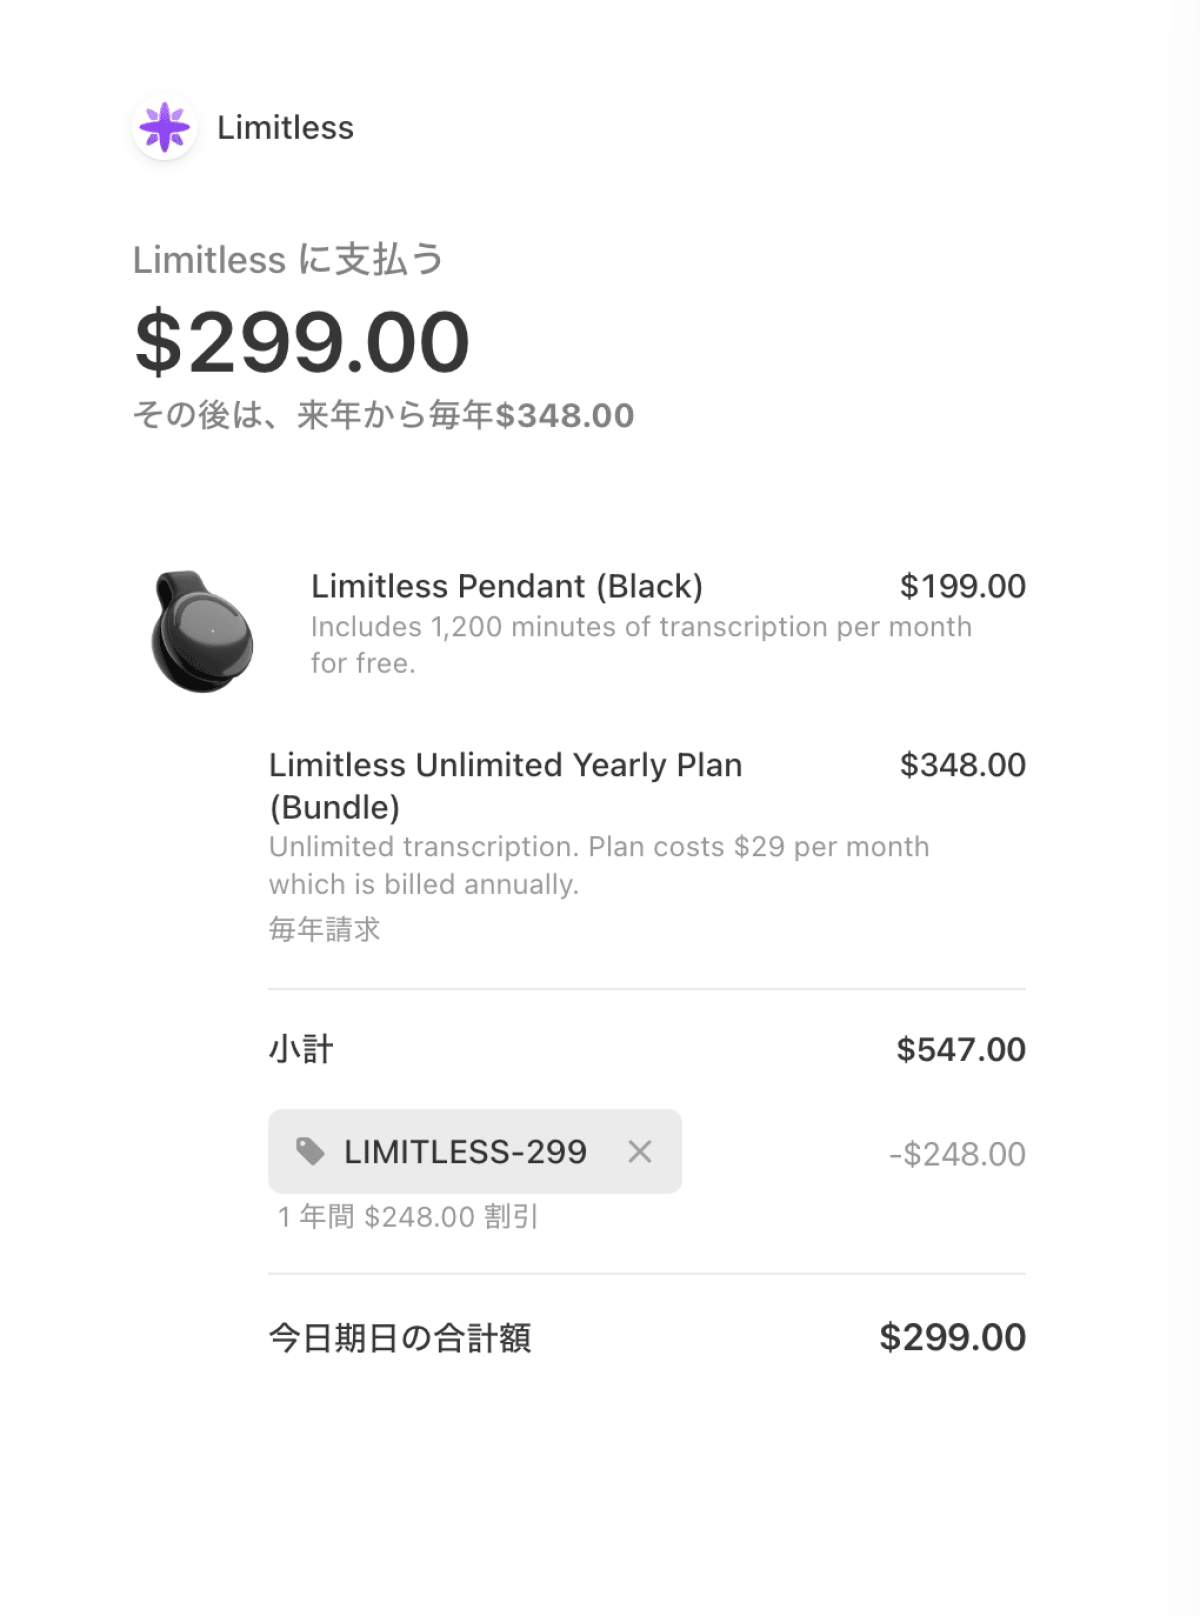Click the Limitless に支払う heading
Viewport: 1200px width, 1616px height.
288,260
